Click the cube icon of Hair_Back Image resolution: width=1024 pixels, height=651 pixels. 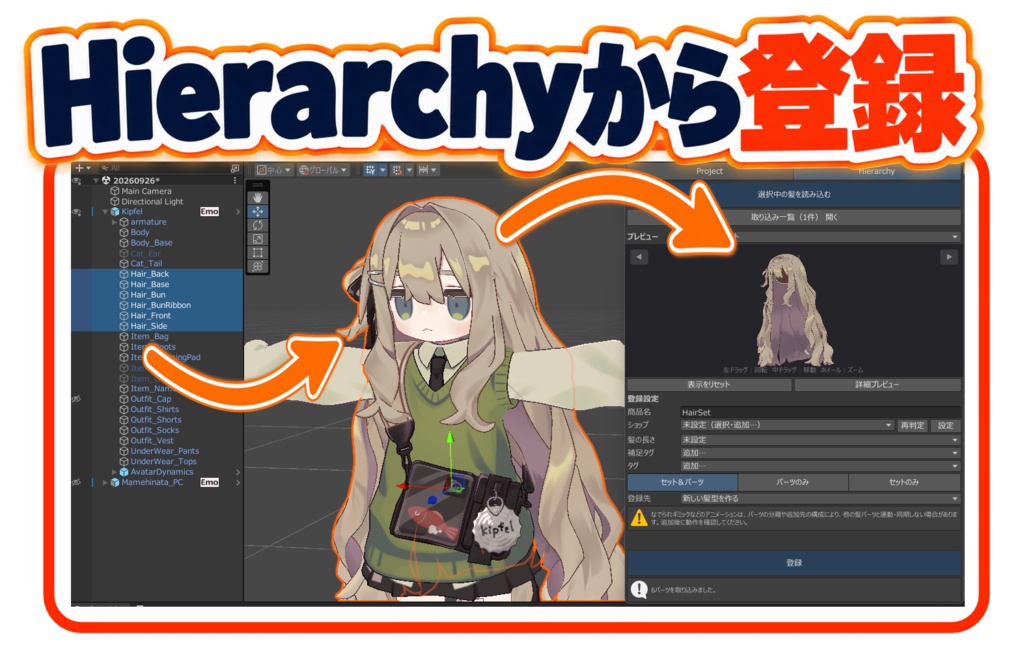point(124,274)
